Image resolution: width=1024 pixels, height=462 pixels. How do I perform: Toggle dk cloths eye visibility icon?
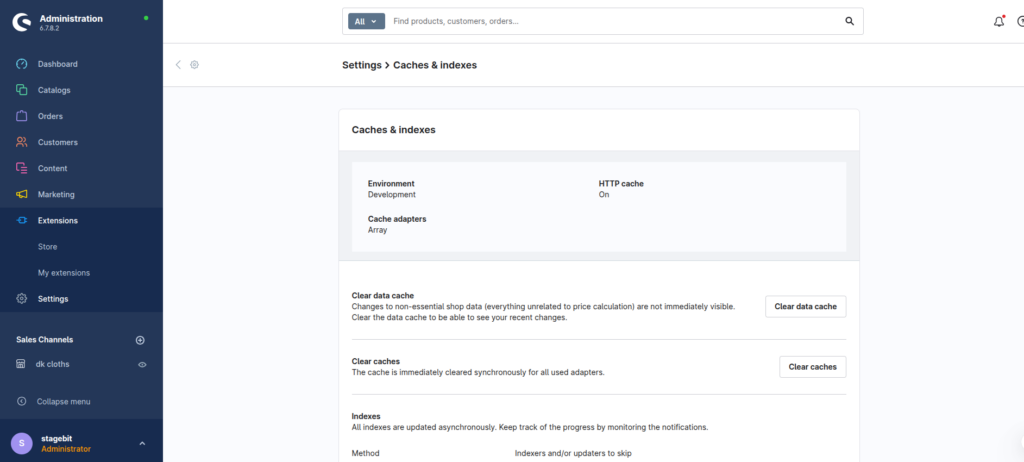[142, 365]
